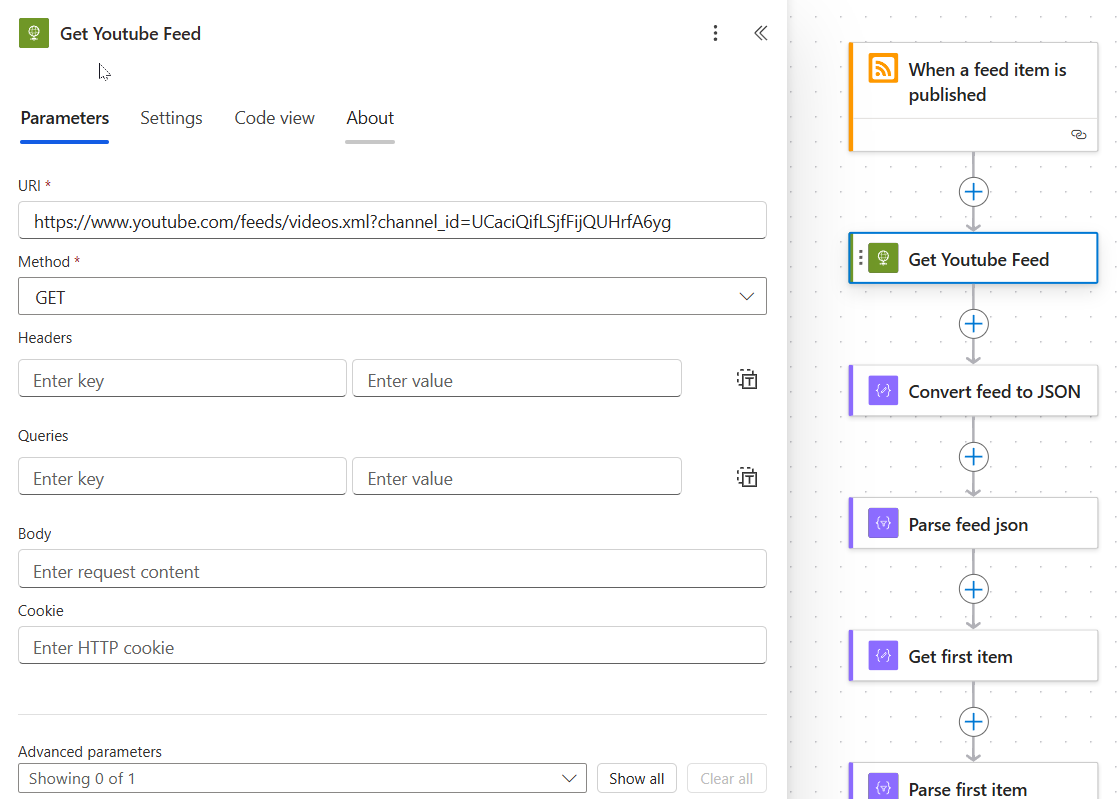The image size is (1117, 799).
Task: Switch Headers to text mode icon
Action: (x=747, y=379)
